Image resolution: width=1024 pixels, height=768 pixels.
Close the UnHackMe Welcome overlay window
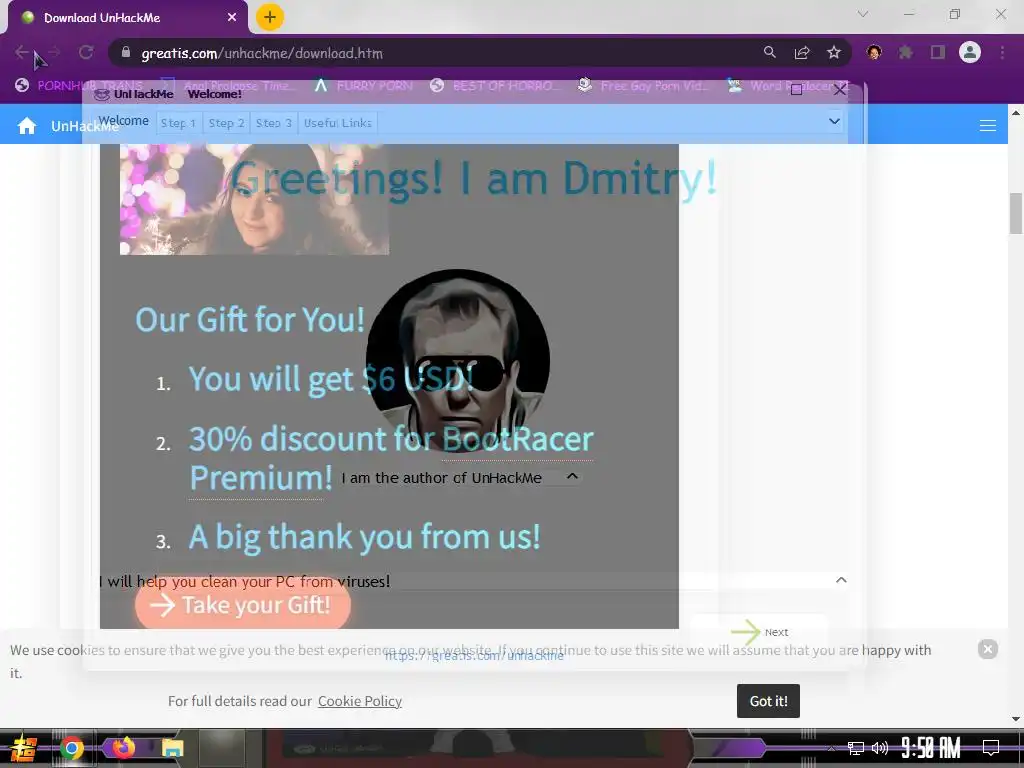[840, 90]
